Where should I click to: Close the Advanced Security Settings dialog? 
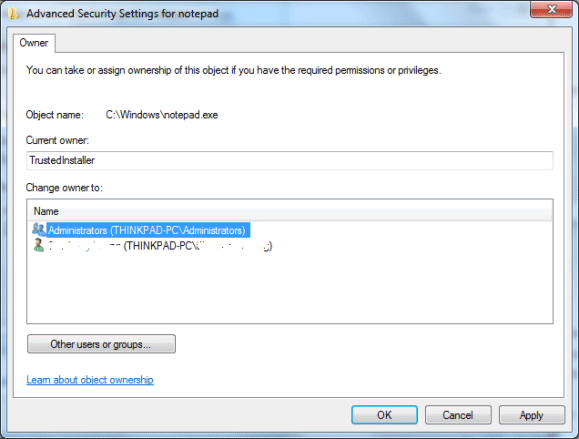coord(551,9)
